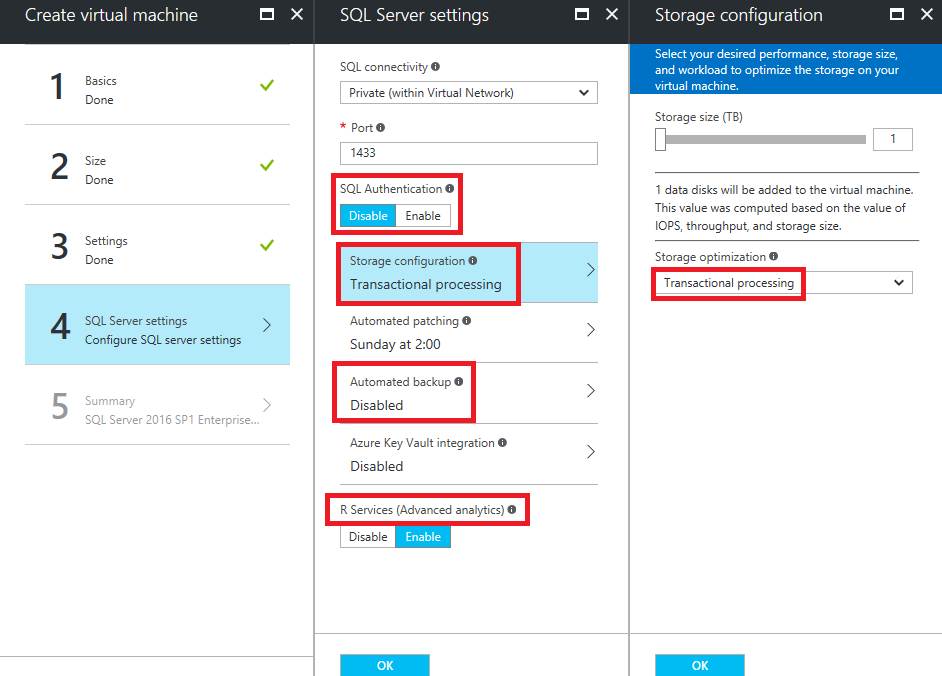Click the 'Select your desired performance' banner text

[x=777, y=70]
